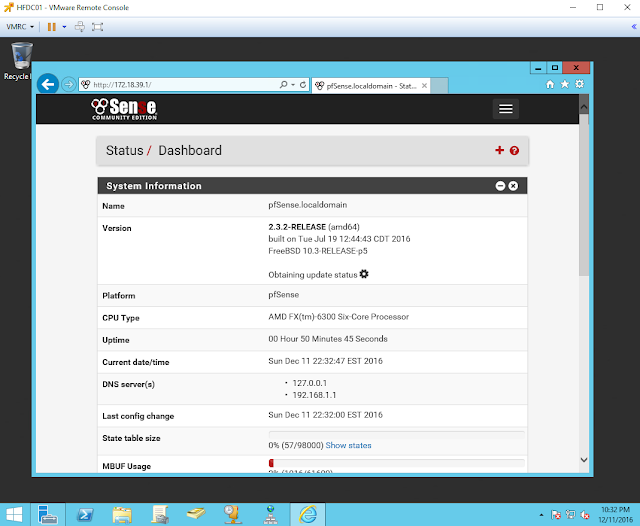The image size is (640, 526).
Task: Open the pause power options dropdown arrow
Action: pos(64,27)
